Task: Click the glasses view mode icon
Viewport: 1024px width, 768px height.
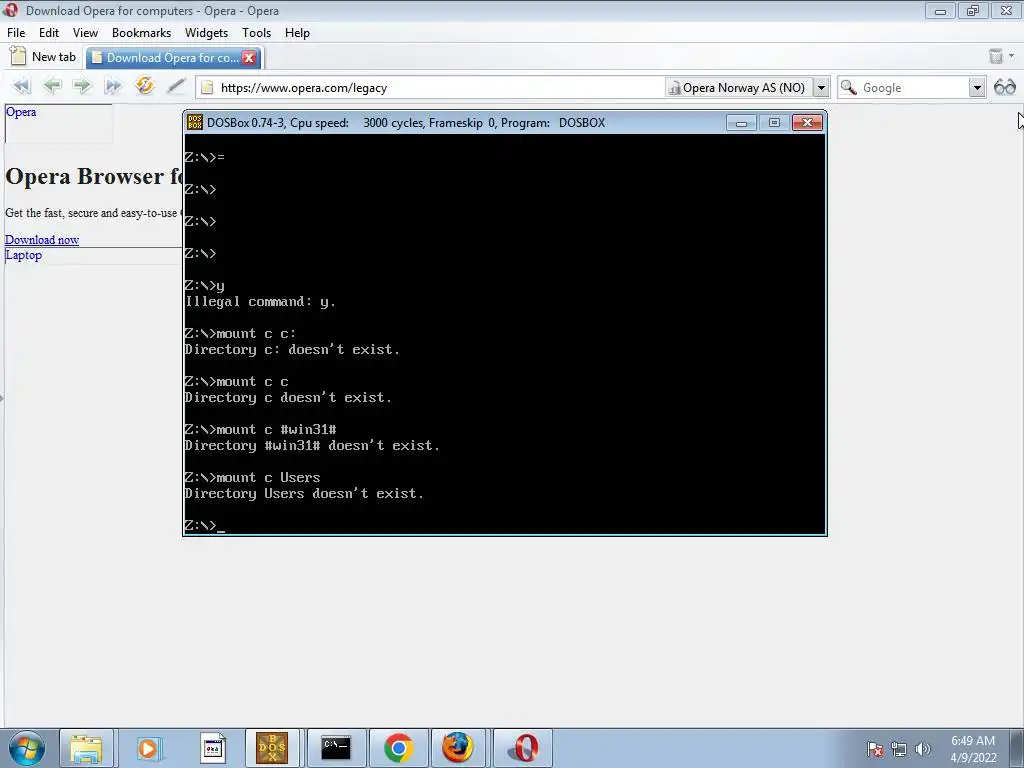Action: [1004, 87]
